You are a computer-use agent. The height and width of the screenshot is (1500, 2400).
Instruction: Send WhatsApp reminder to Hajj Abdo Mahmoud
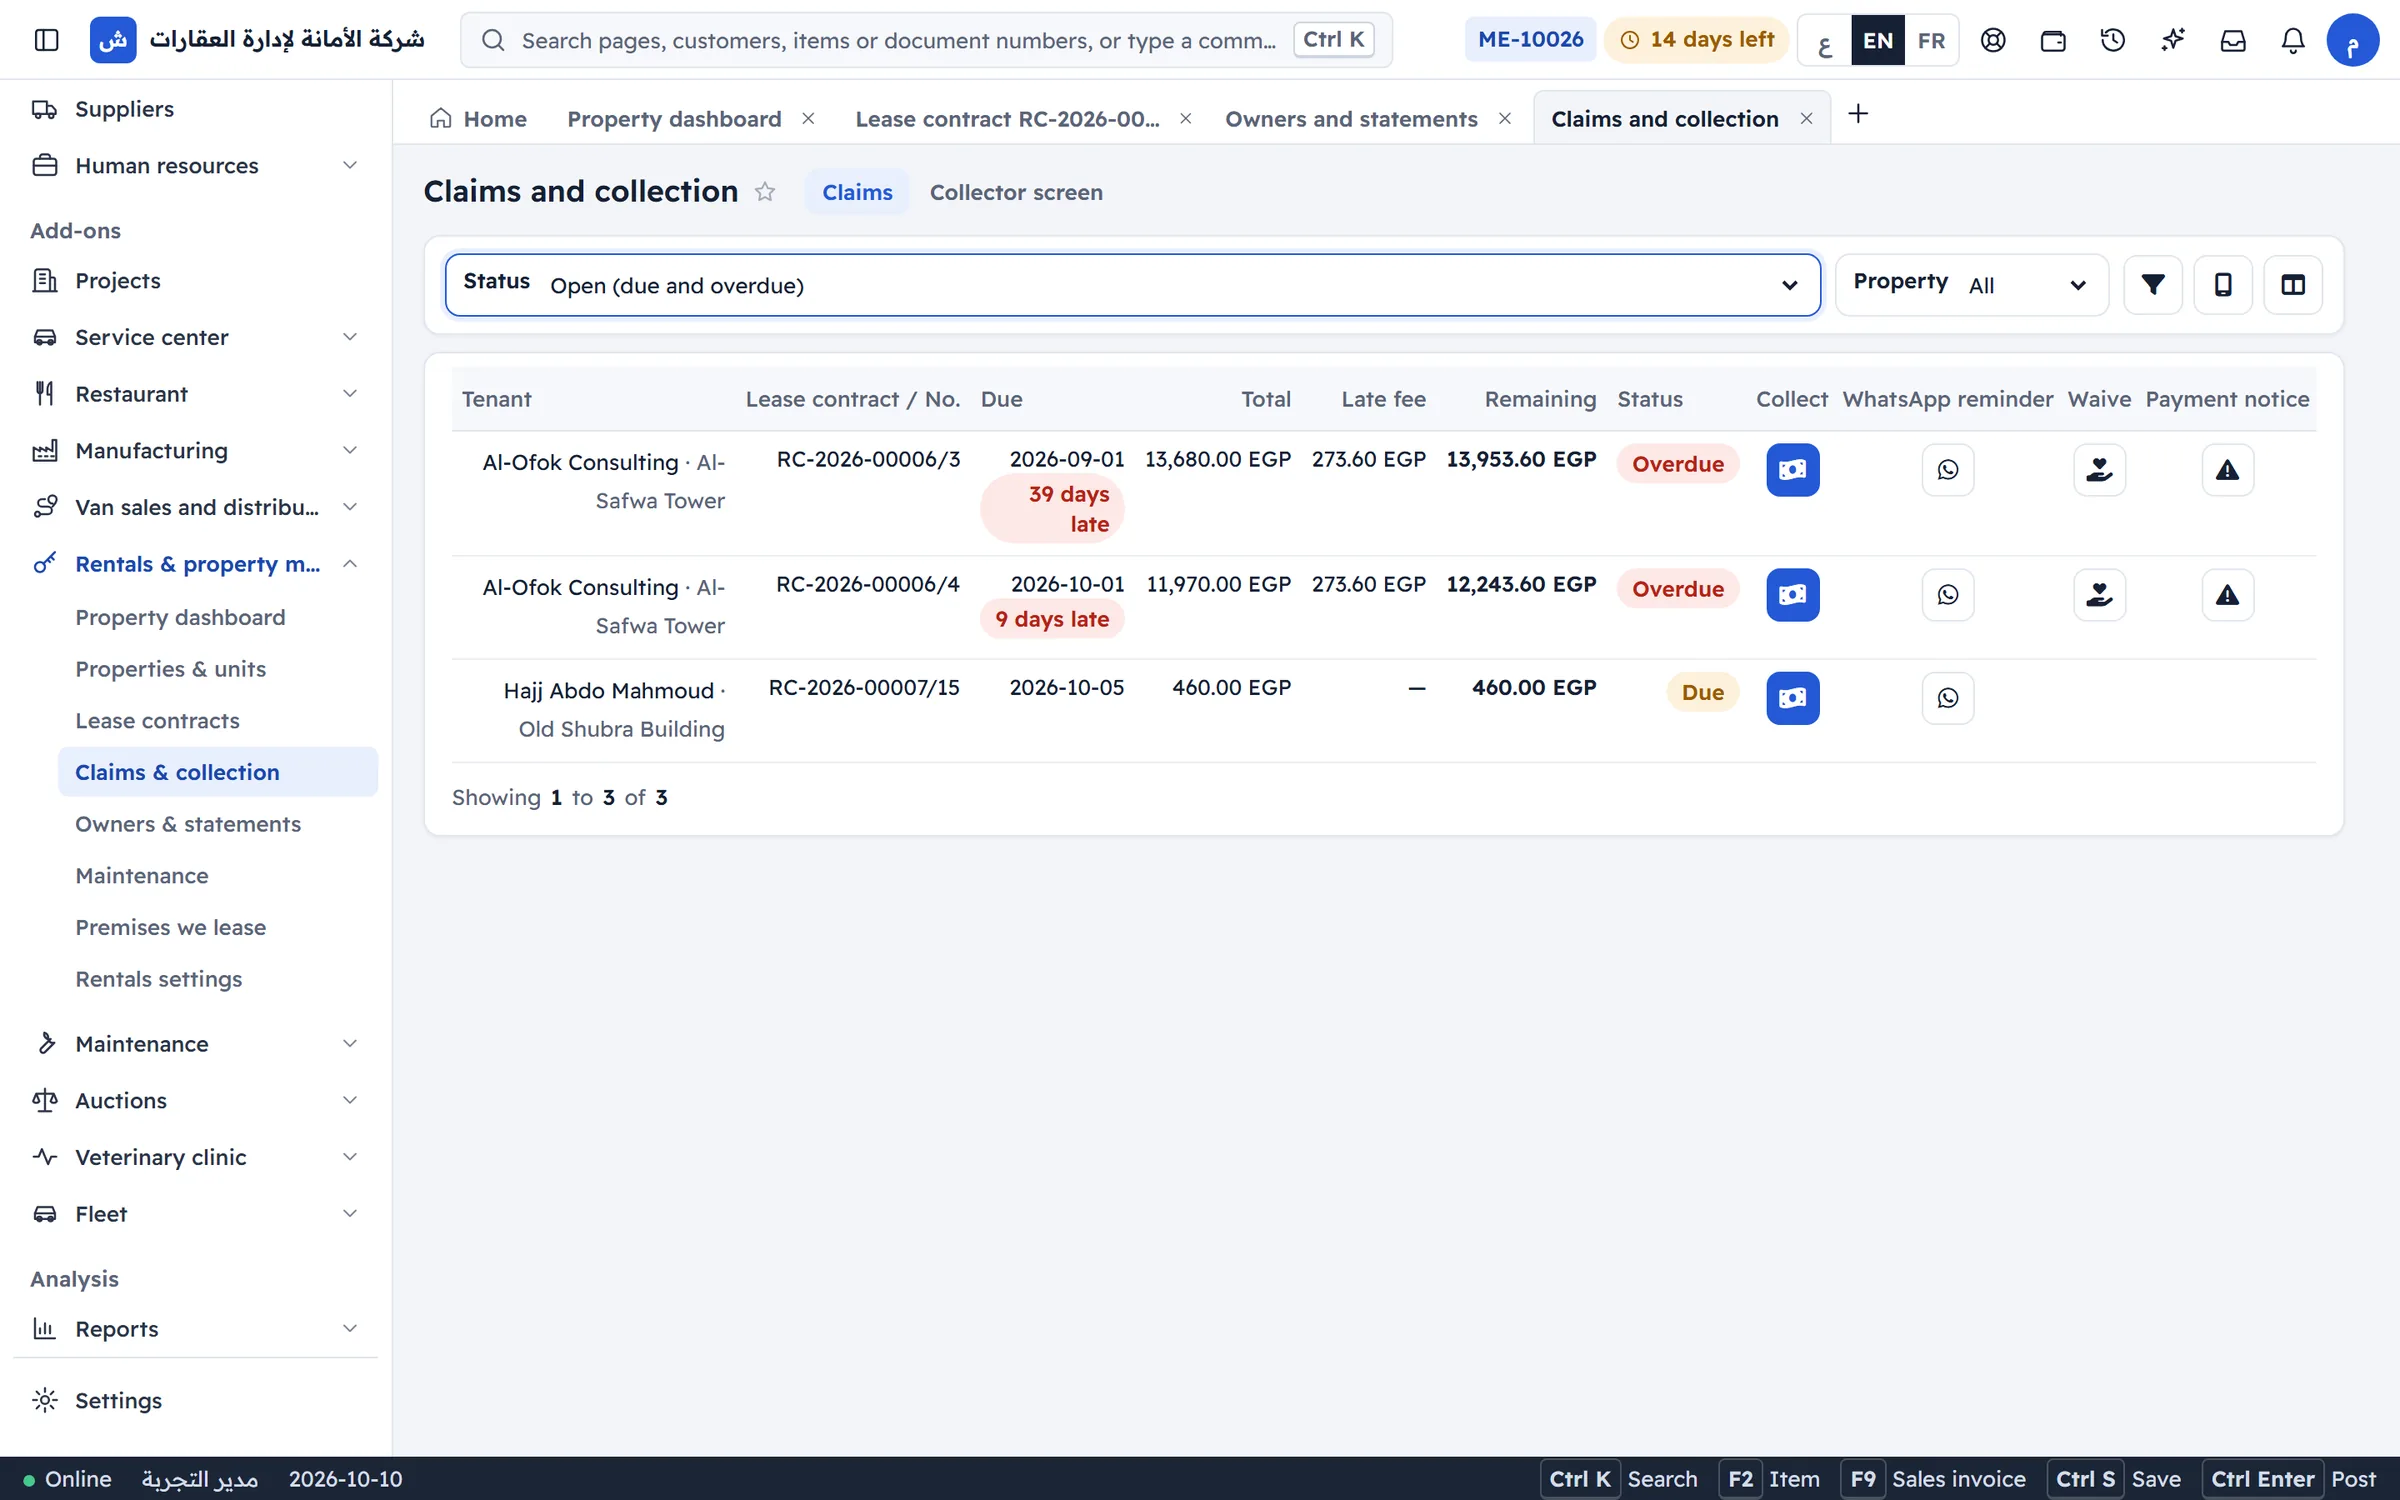tap(1947, 698)
